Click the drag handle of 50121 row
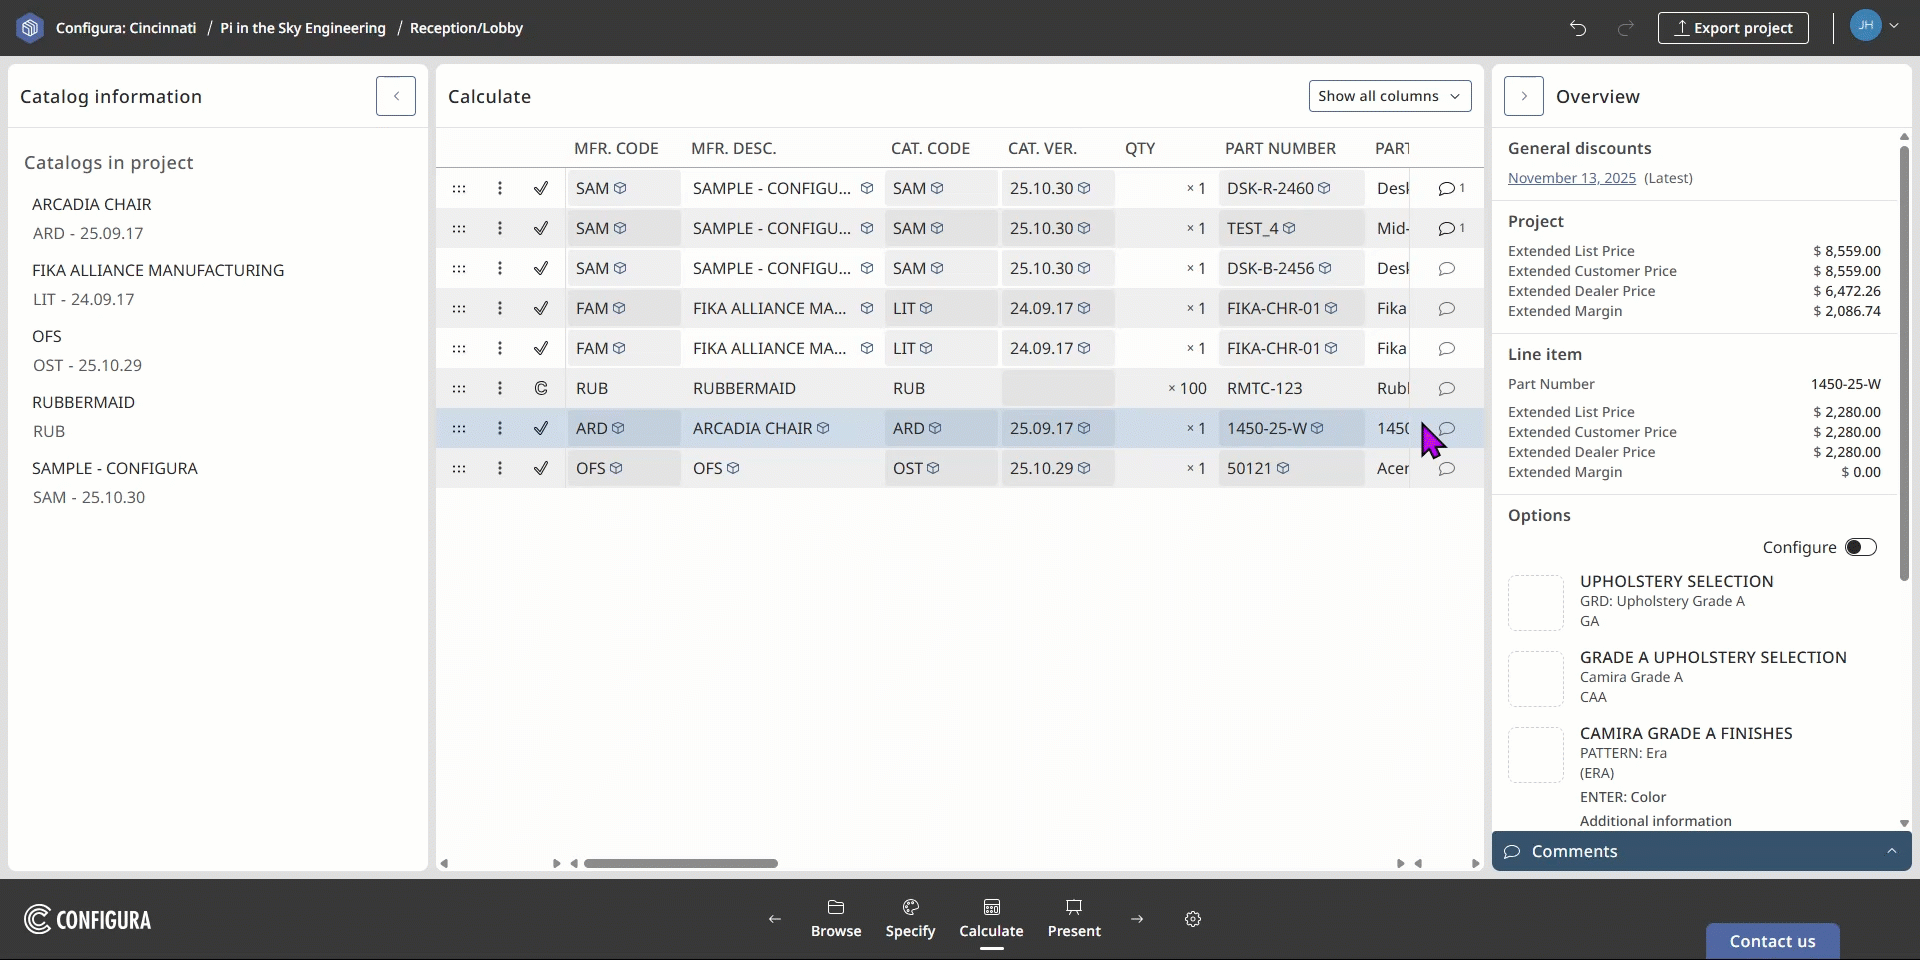This screenshot has height=960, width=1920. (459, 468)
